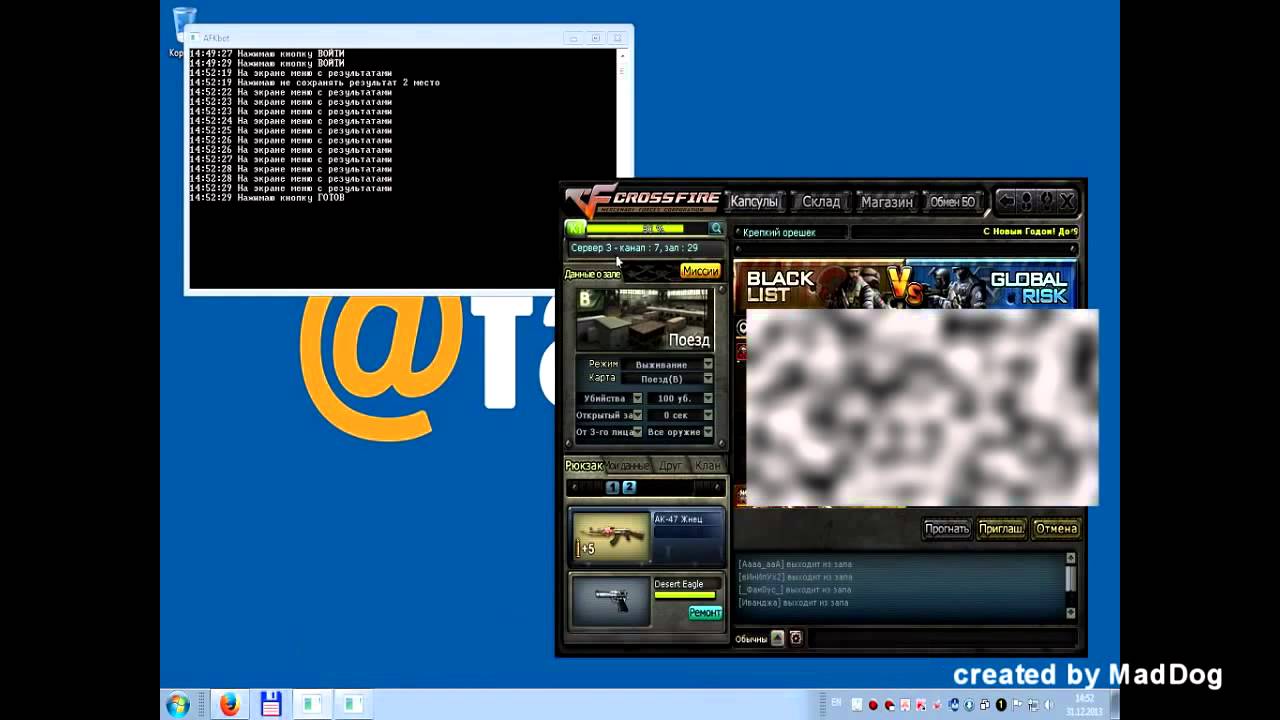Click the chat settings gear icon
Screen dimensions: 1280x720
[x=796, y=638]
